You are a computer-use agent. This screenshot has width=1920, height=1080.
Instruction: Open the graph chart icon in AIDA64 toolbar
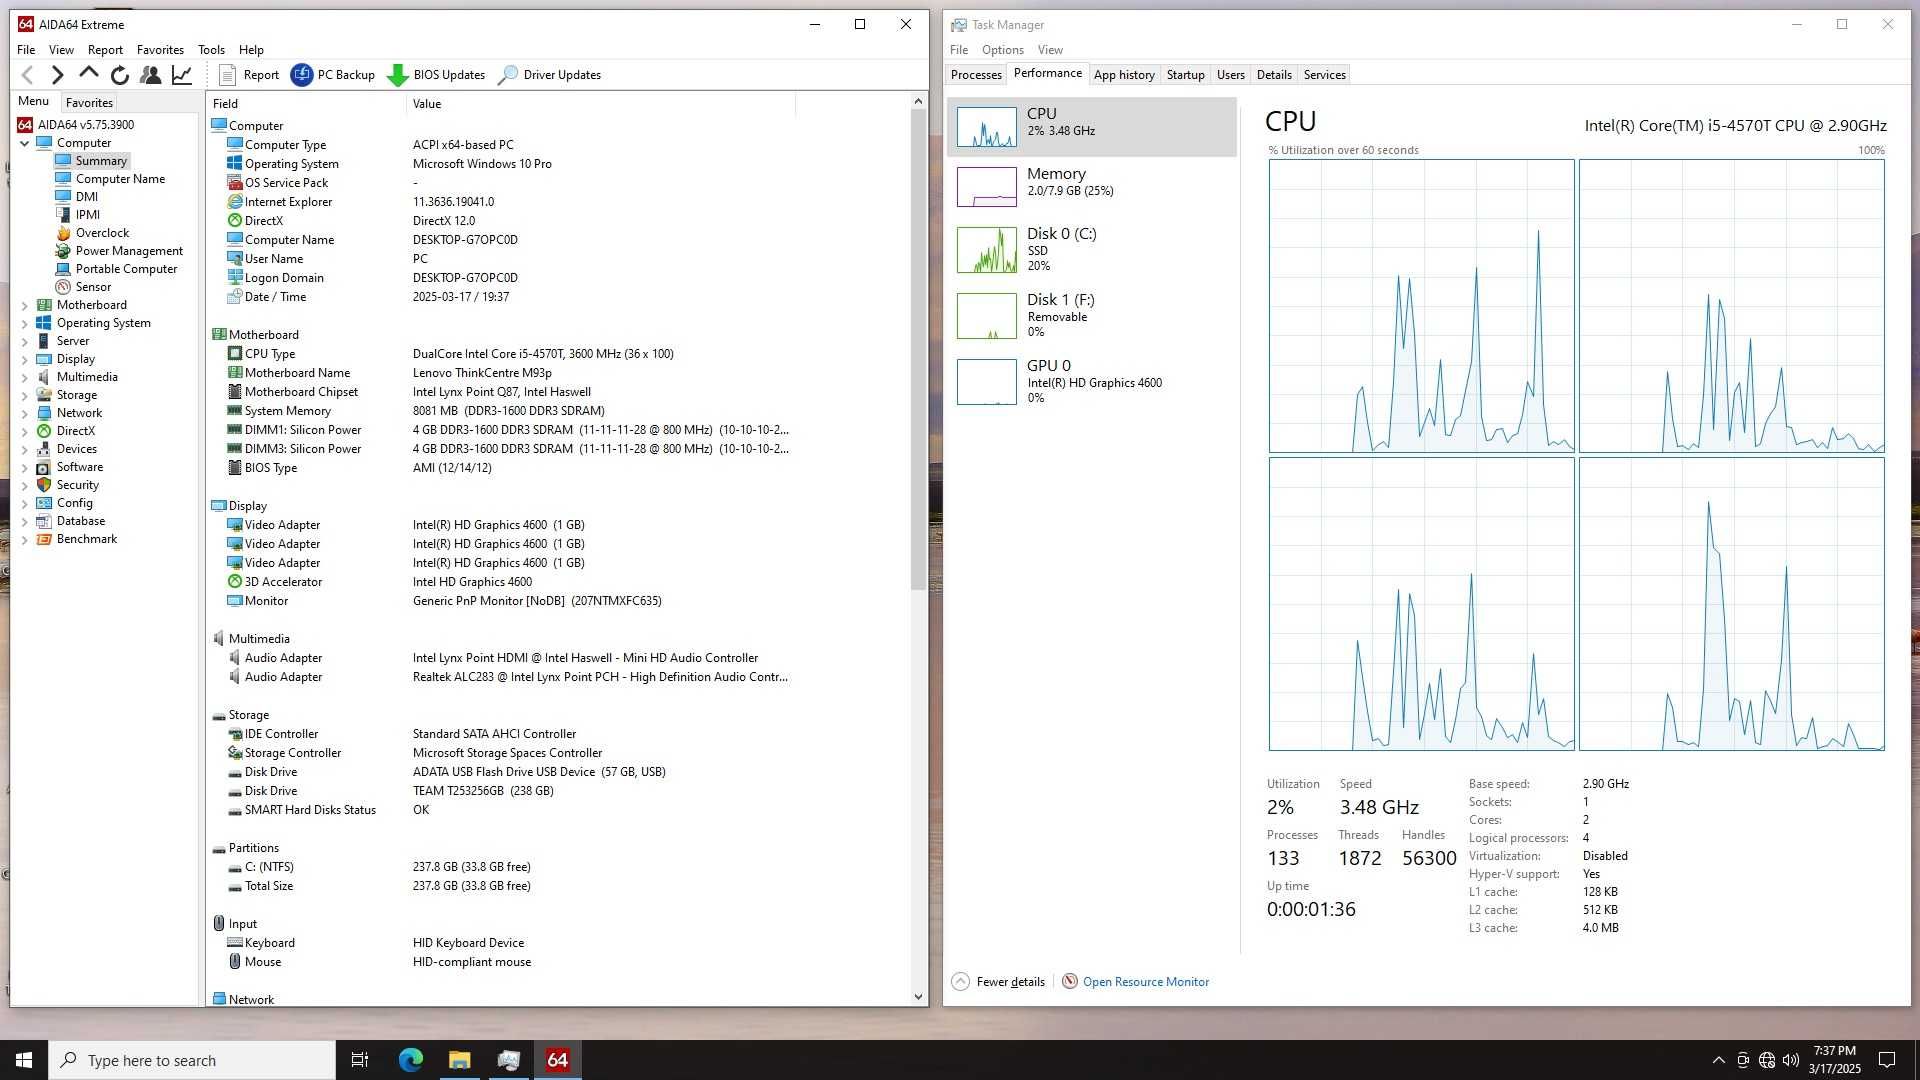tap(182, 75)
